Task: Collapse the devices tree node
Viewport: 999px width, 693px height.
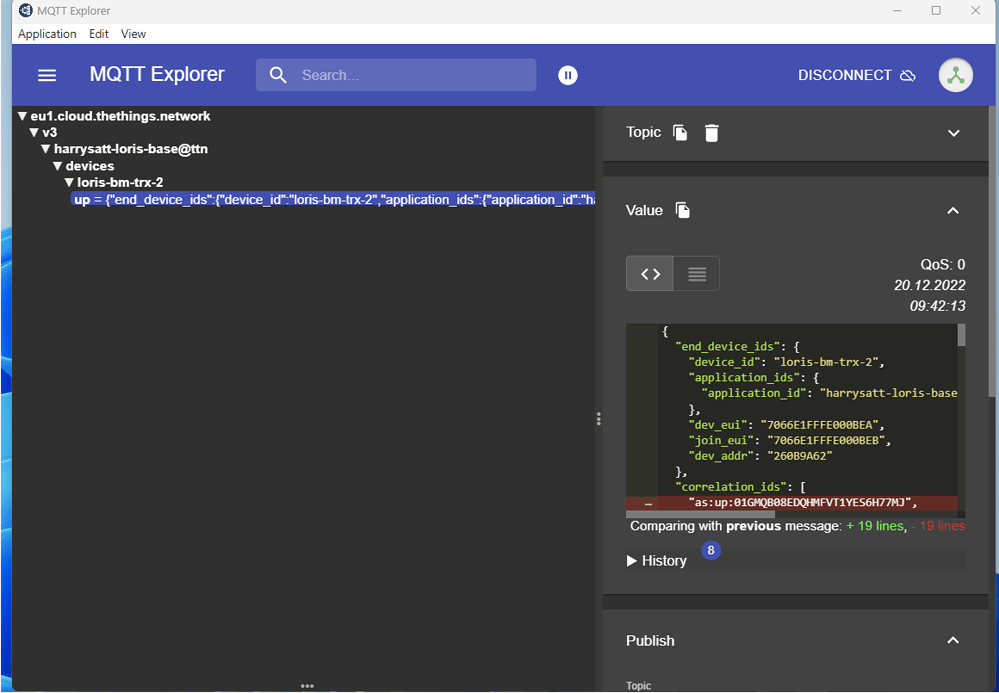Action: [x=57, y=166]
